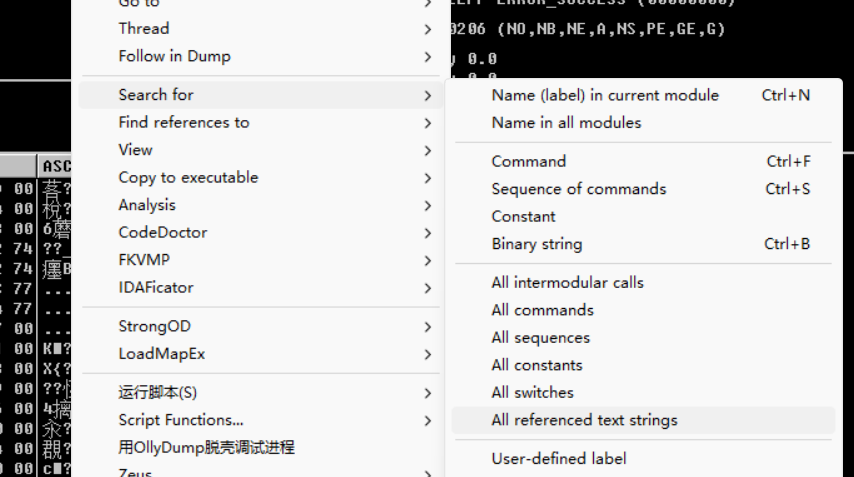This screenshot has width=854, height=477.
Task: Select All switches entry
Action: tap(532, 393)
